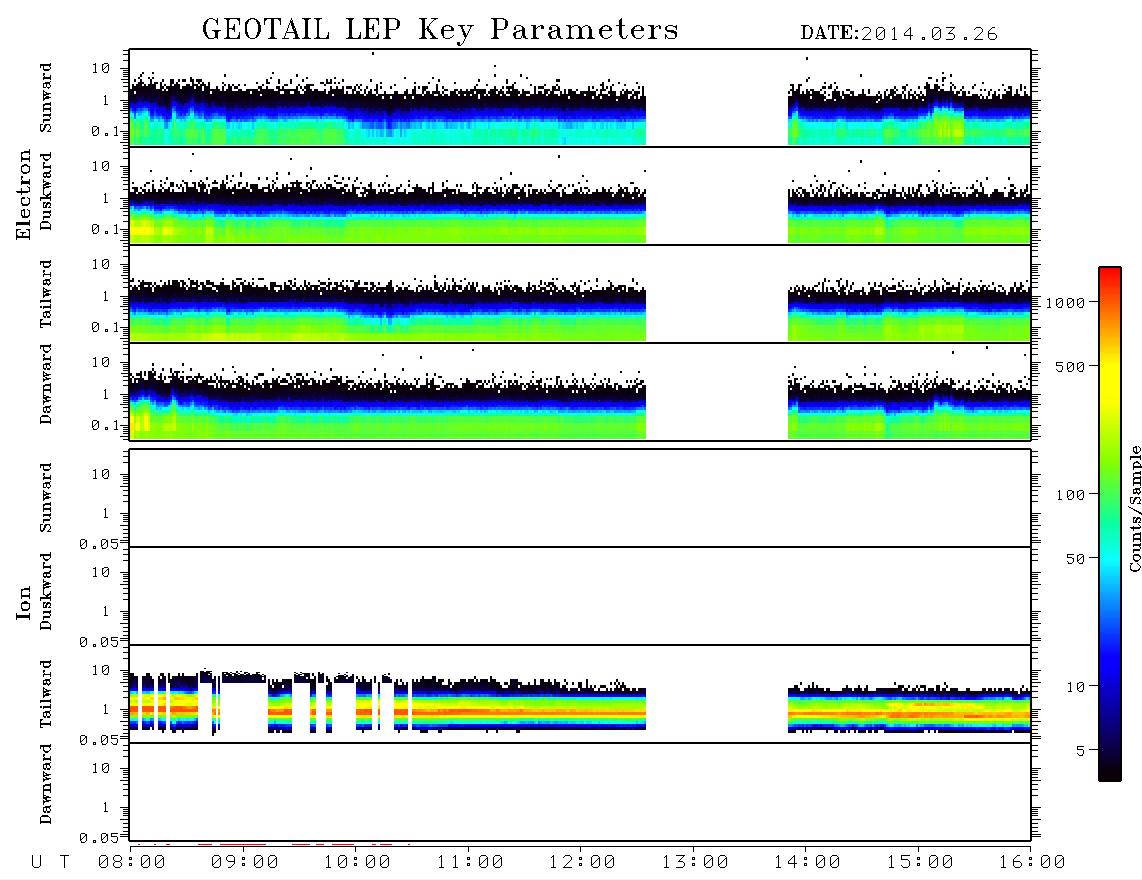The width and height of the screenshot is (1142, 880).
Task: Select the Electron Dawnward panel label
Action: 46,384
